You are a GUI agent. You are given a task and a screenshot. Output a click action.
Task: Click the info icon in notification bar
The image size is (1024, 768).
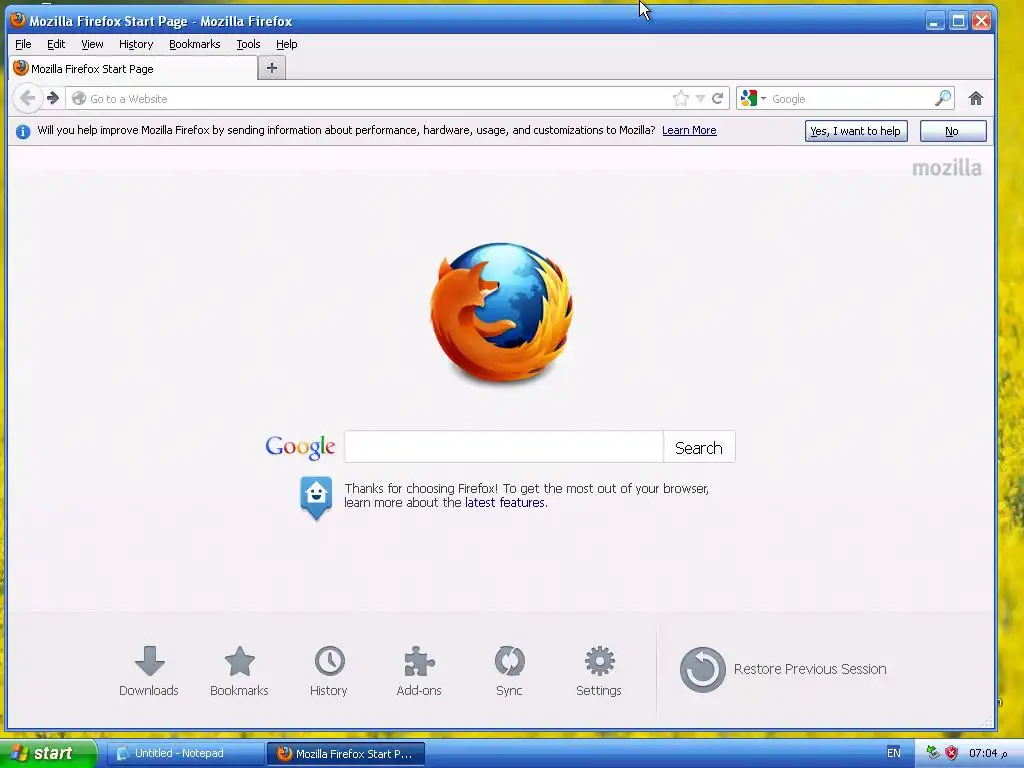pyautogui.click(x=23, y=131)
